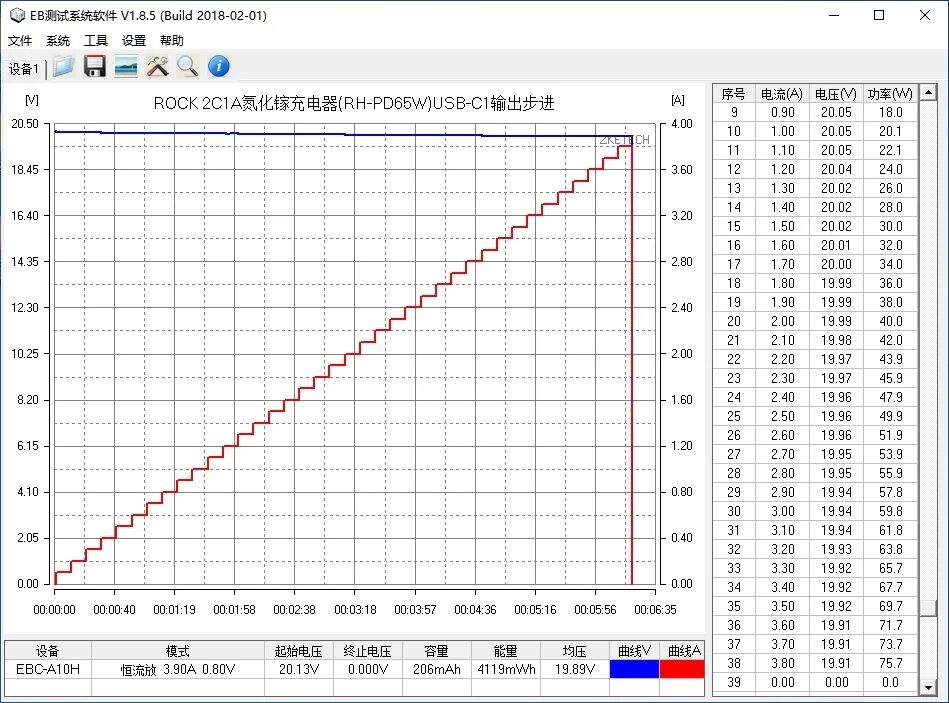Click the 容量 header in bottom table

(436, 651)
